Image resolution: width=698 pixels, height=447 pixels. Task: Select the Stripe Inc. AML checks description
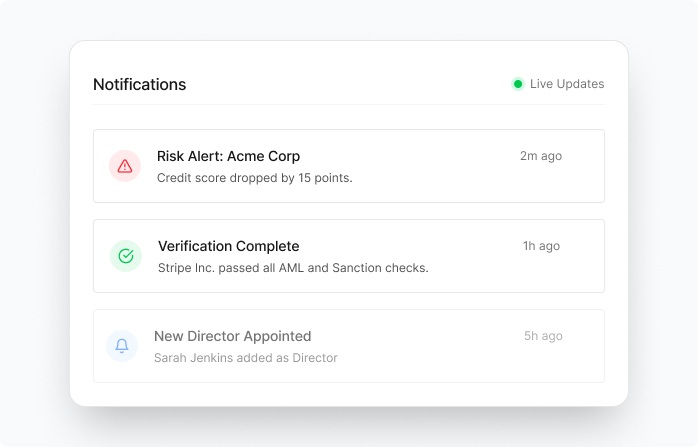coord(292,268)
